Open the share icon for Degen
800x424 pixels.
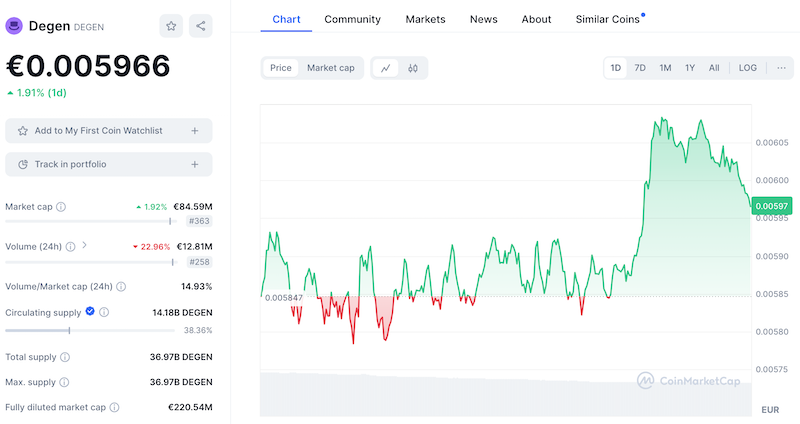pos(201,26)
